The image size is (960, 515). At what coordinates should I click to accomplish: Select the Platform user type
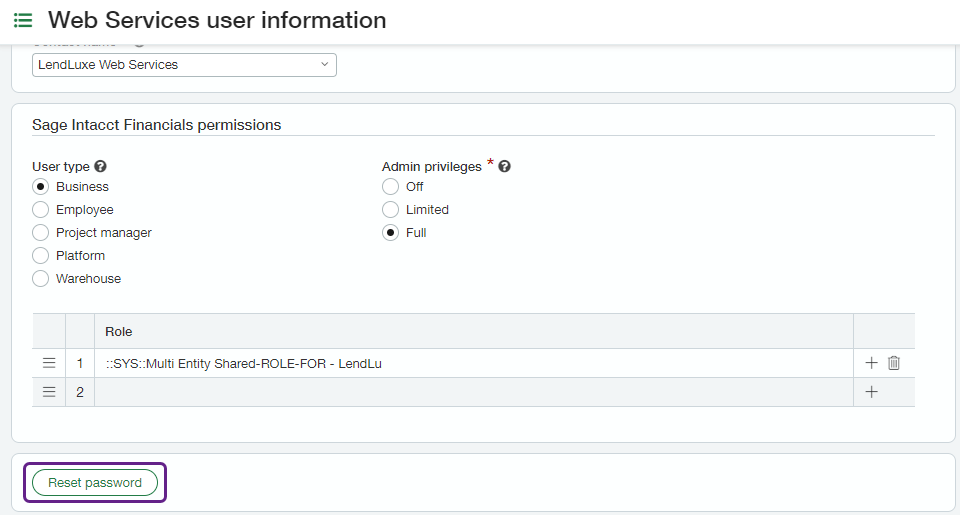click(x=41, y=256)
